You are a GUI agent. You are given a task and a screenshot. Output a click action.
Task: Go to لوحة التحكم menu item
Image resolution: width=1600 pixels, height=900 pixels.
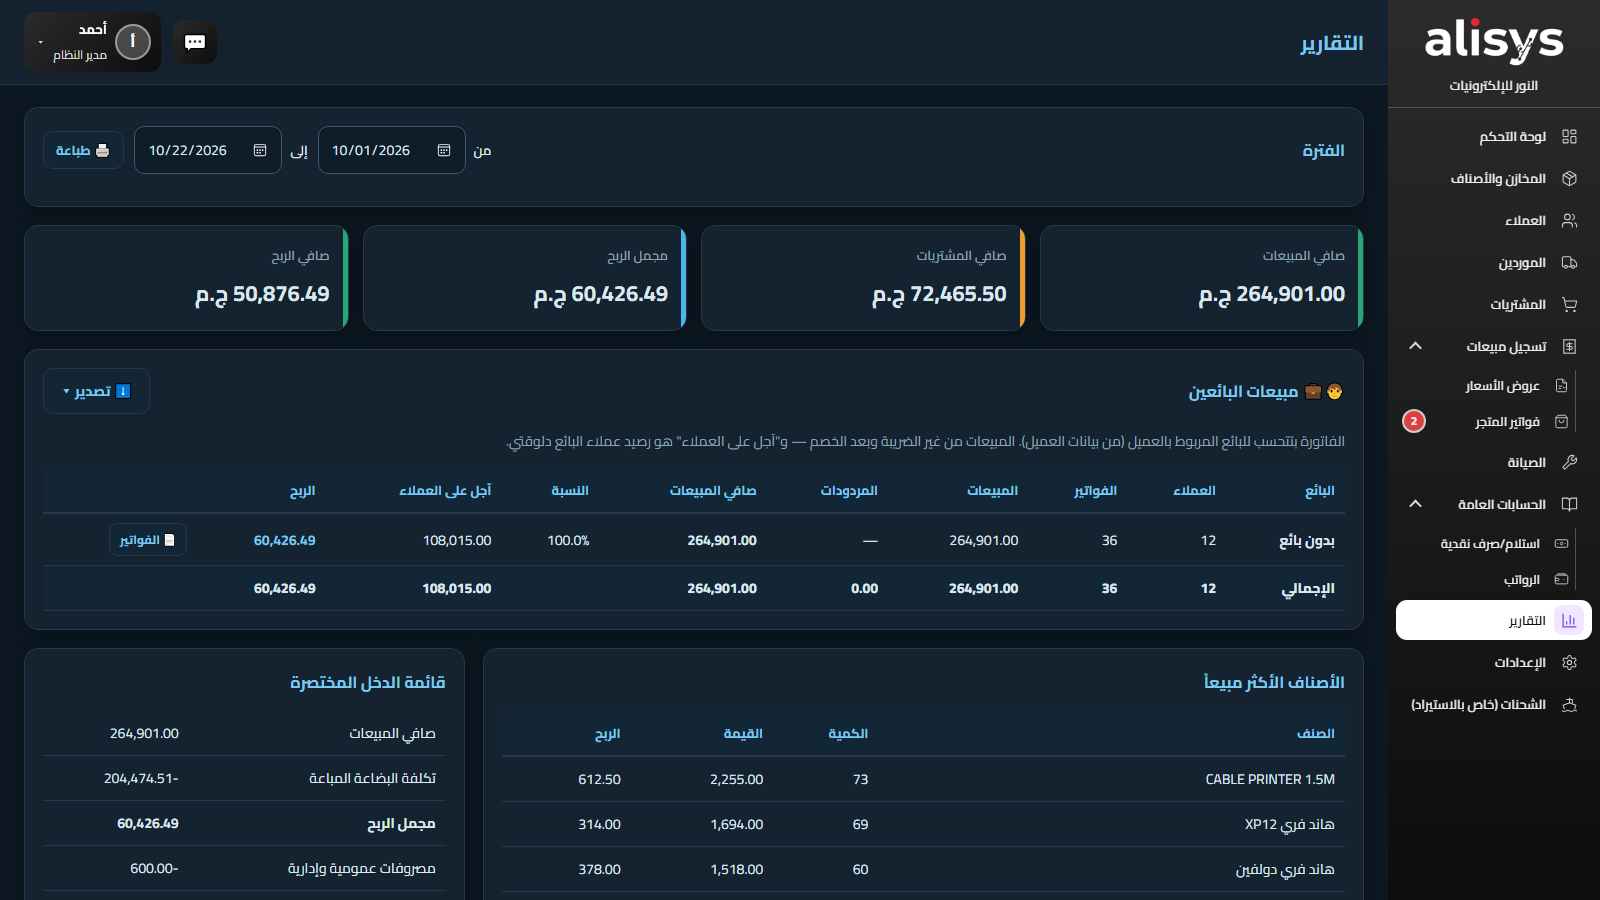click(x=1494, y=136)
